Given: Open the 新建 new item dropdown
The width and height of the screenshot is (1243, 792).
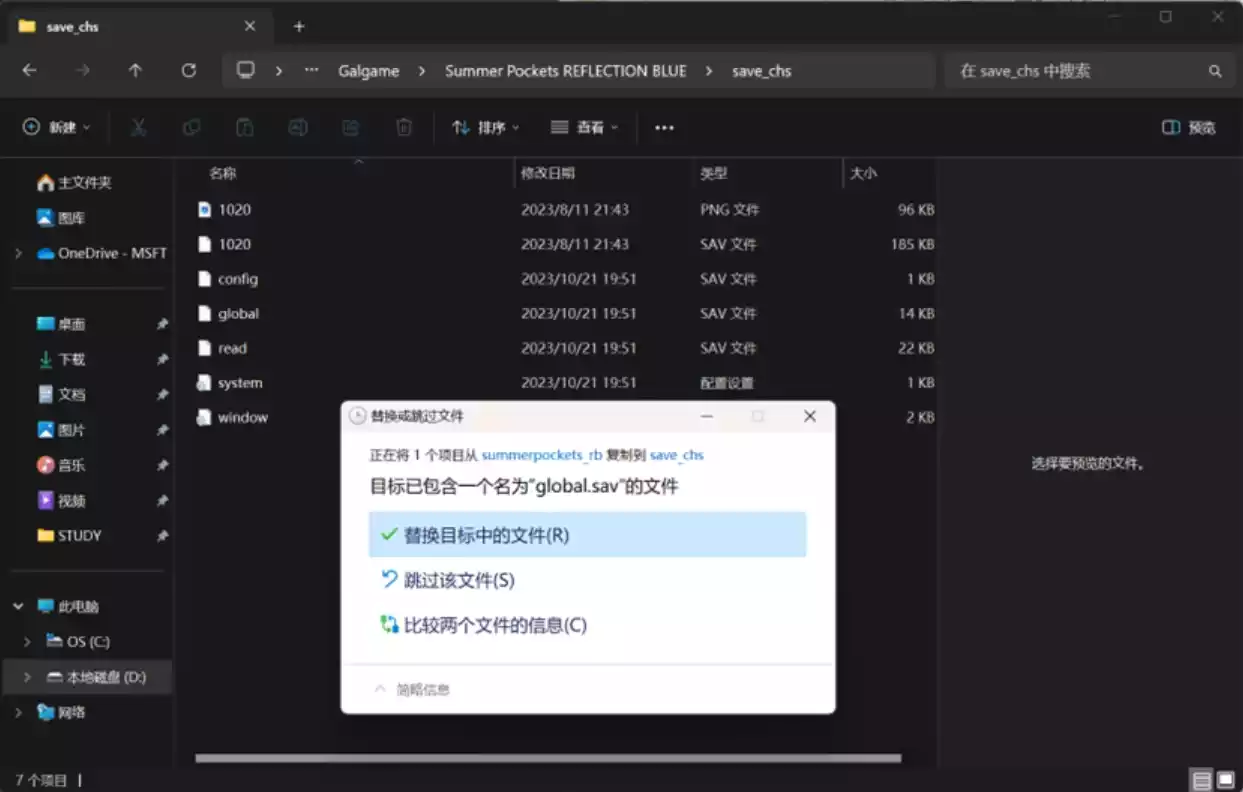Looking at the screenshot, I should click(x=55, y=127).
